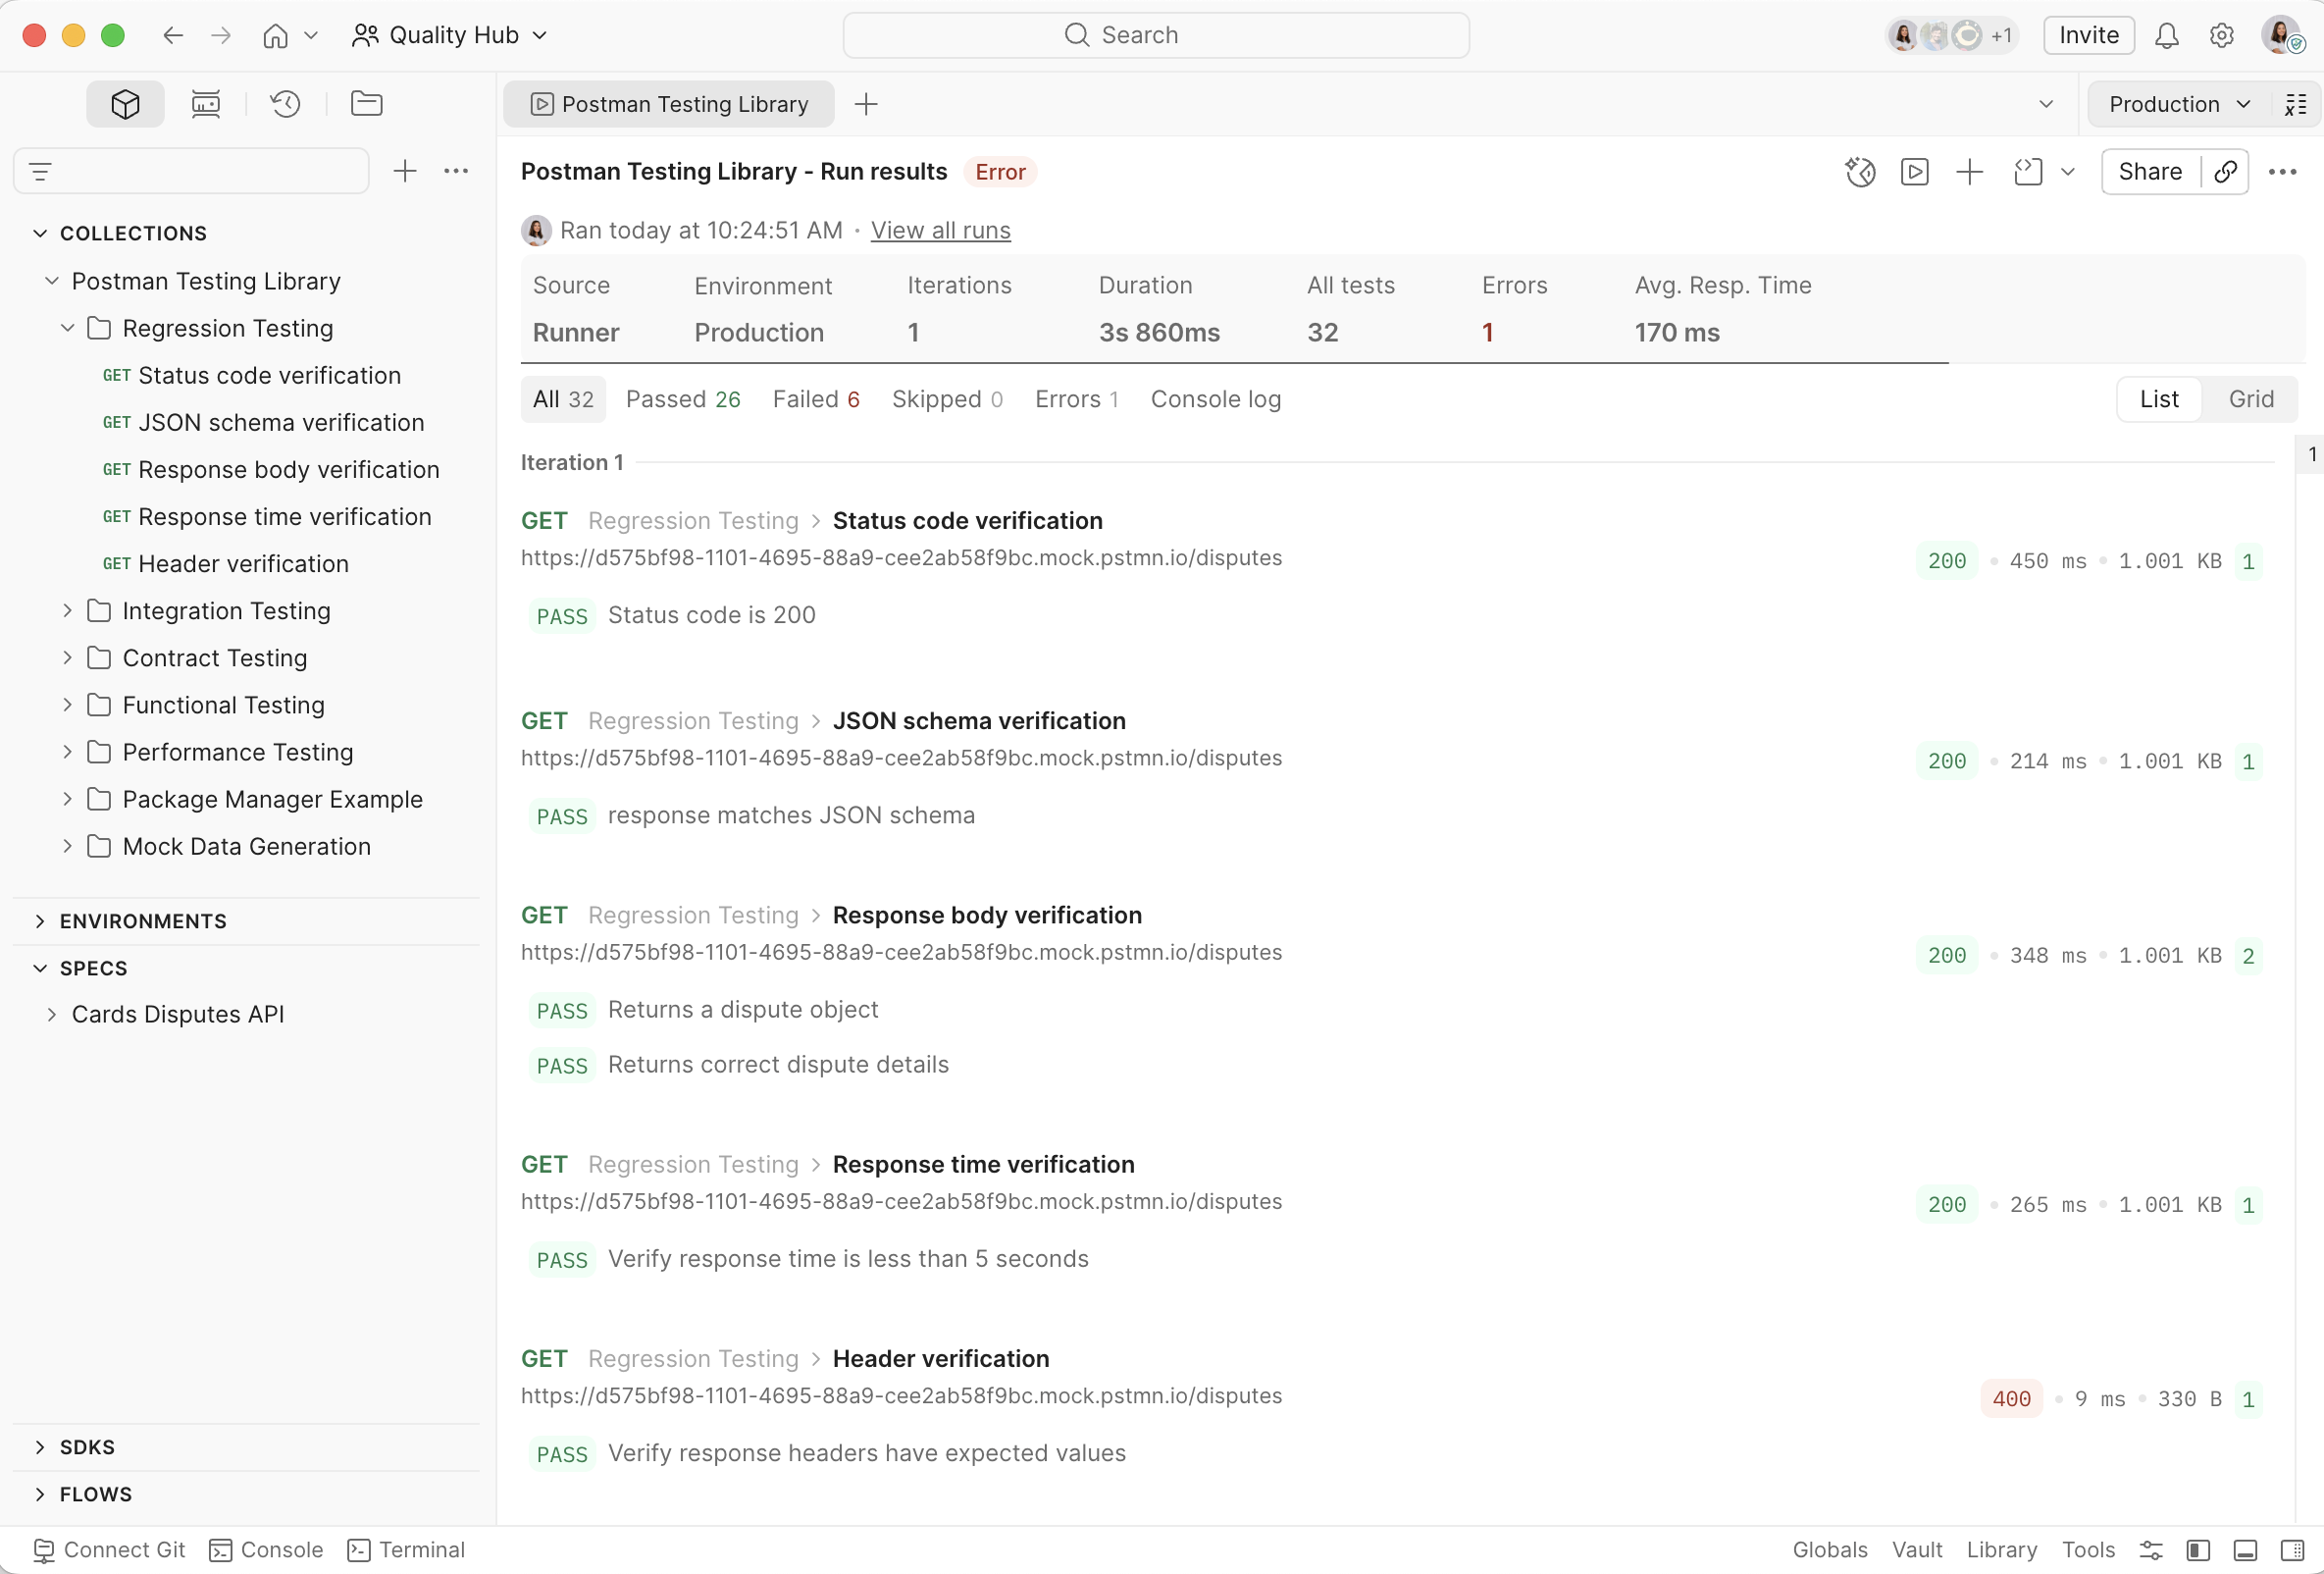Image resolution: width=2324 pixels, height=1574 pixels.
Task: Open the Production environment dropdown
Action: pyautogui.click(x=2179, y=104)
